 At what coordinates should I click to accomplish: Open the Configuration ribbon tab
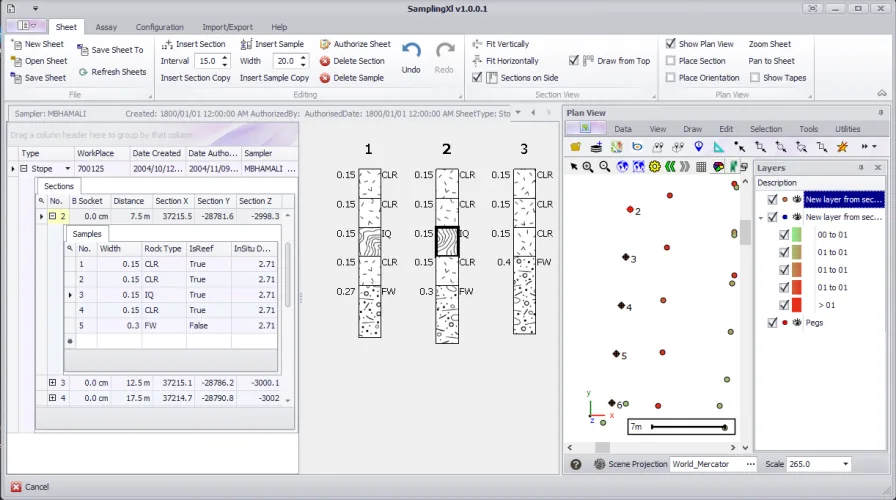click(159, 27)
